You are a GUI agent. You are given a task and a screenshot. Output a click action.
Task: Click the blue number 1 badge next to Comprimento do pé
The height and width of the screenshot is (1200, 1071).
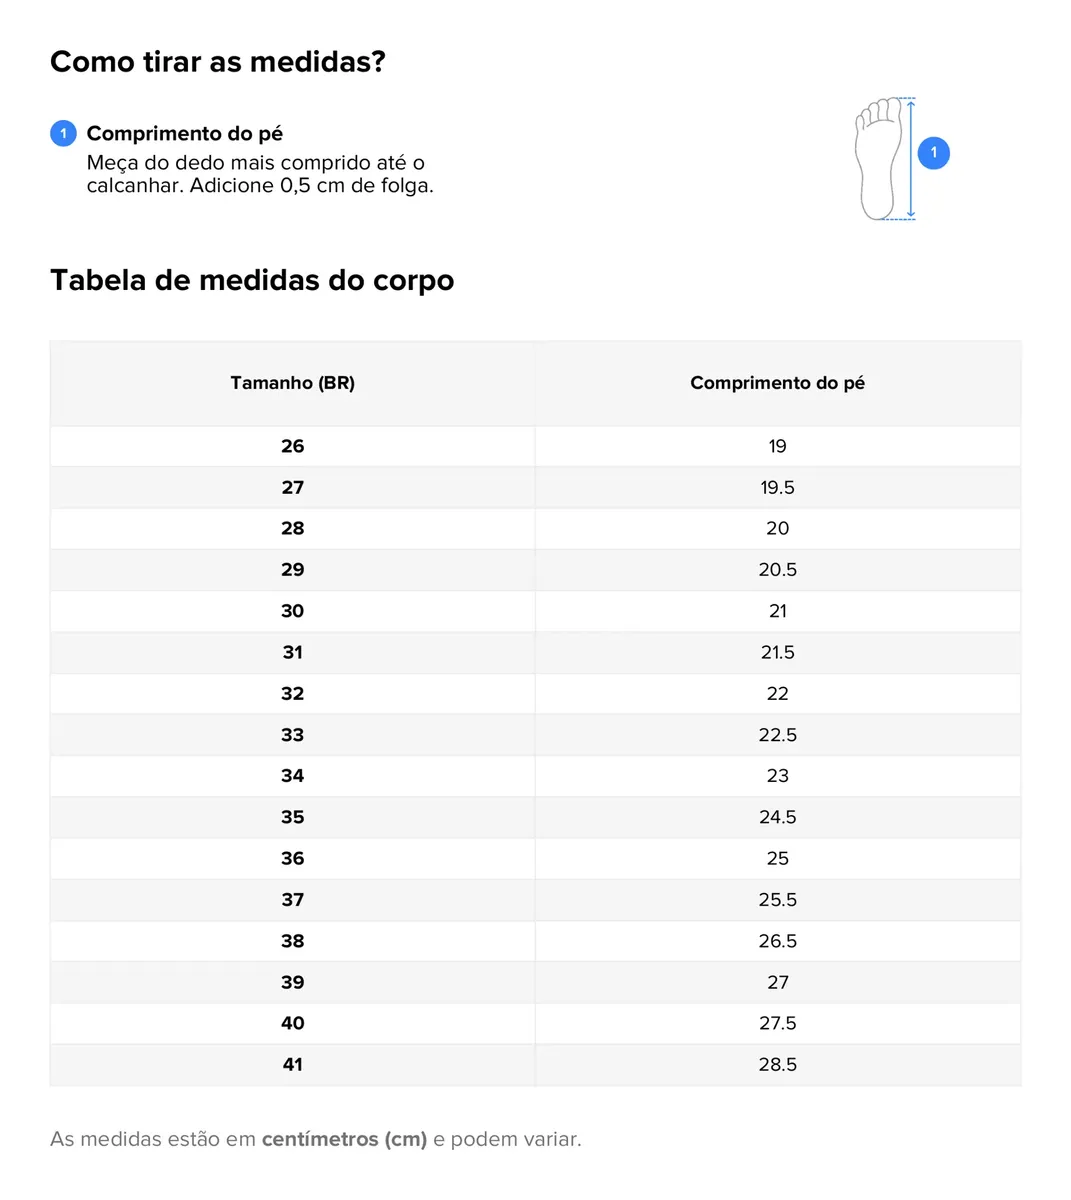point(63,133)
